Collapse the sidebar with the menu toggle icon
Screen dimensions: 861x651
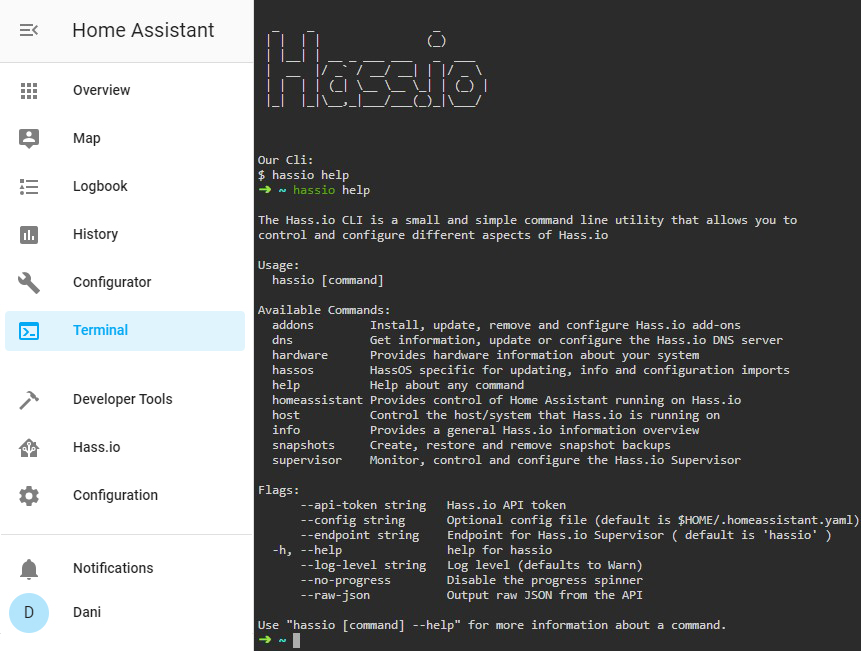pyautogui.click(x=29, y=30)
